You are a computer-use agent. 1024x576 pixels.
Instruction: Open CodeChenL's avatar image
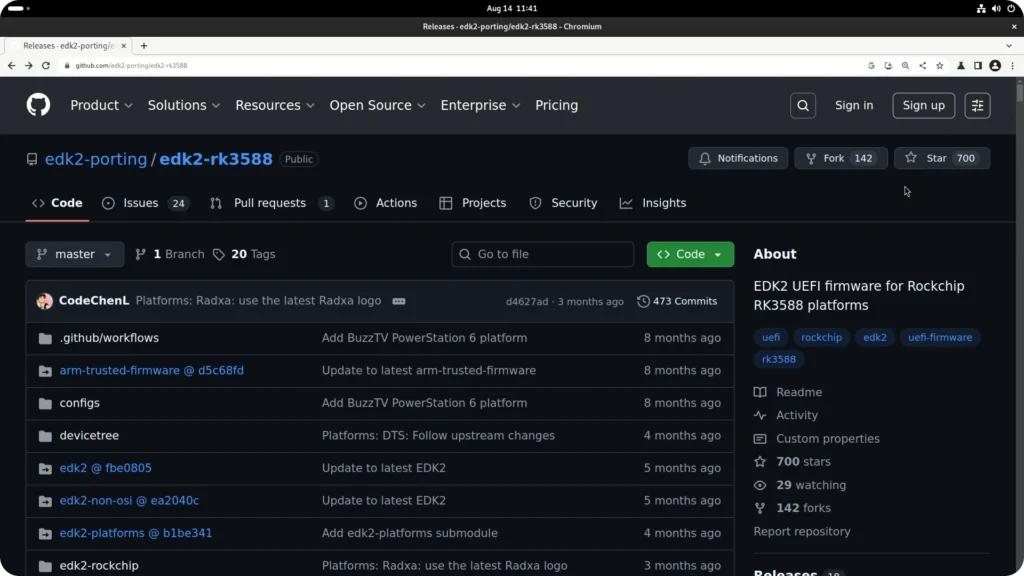pos(44,301)
